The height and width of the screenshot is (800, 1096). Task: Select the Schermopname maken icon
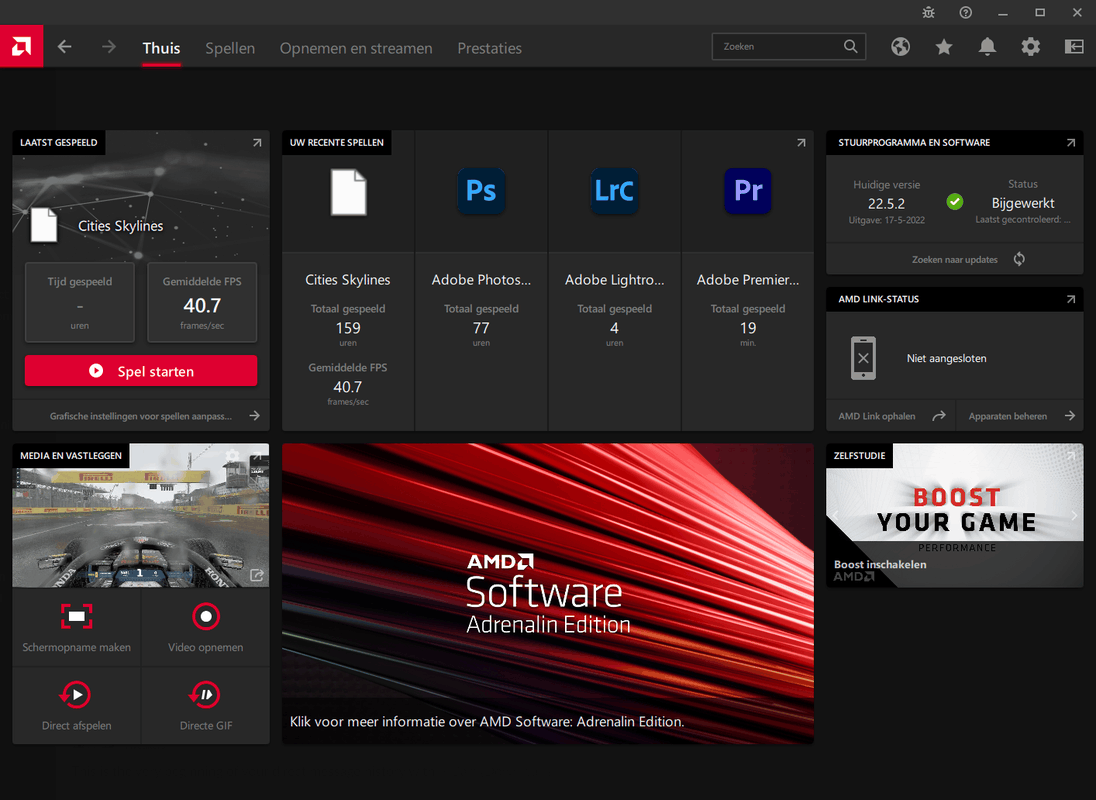76,617
